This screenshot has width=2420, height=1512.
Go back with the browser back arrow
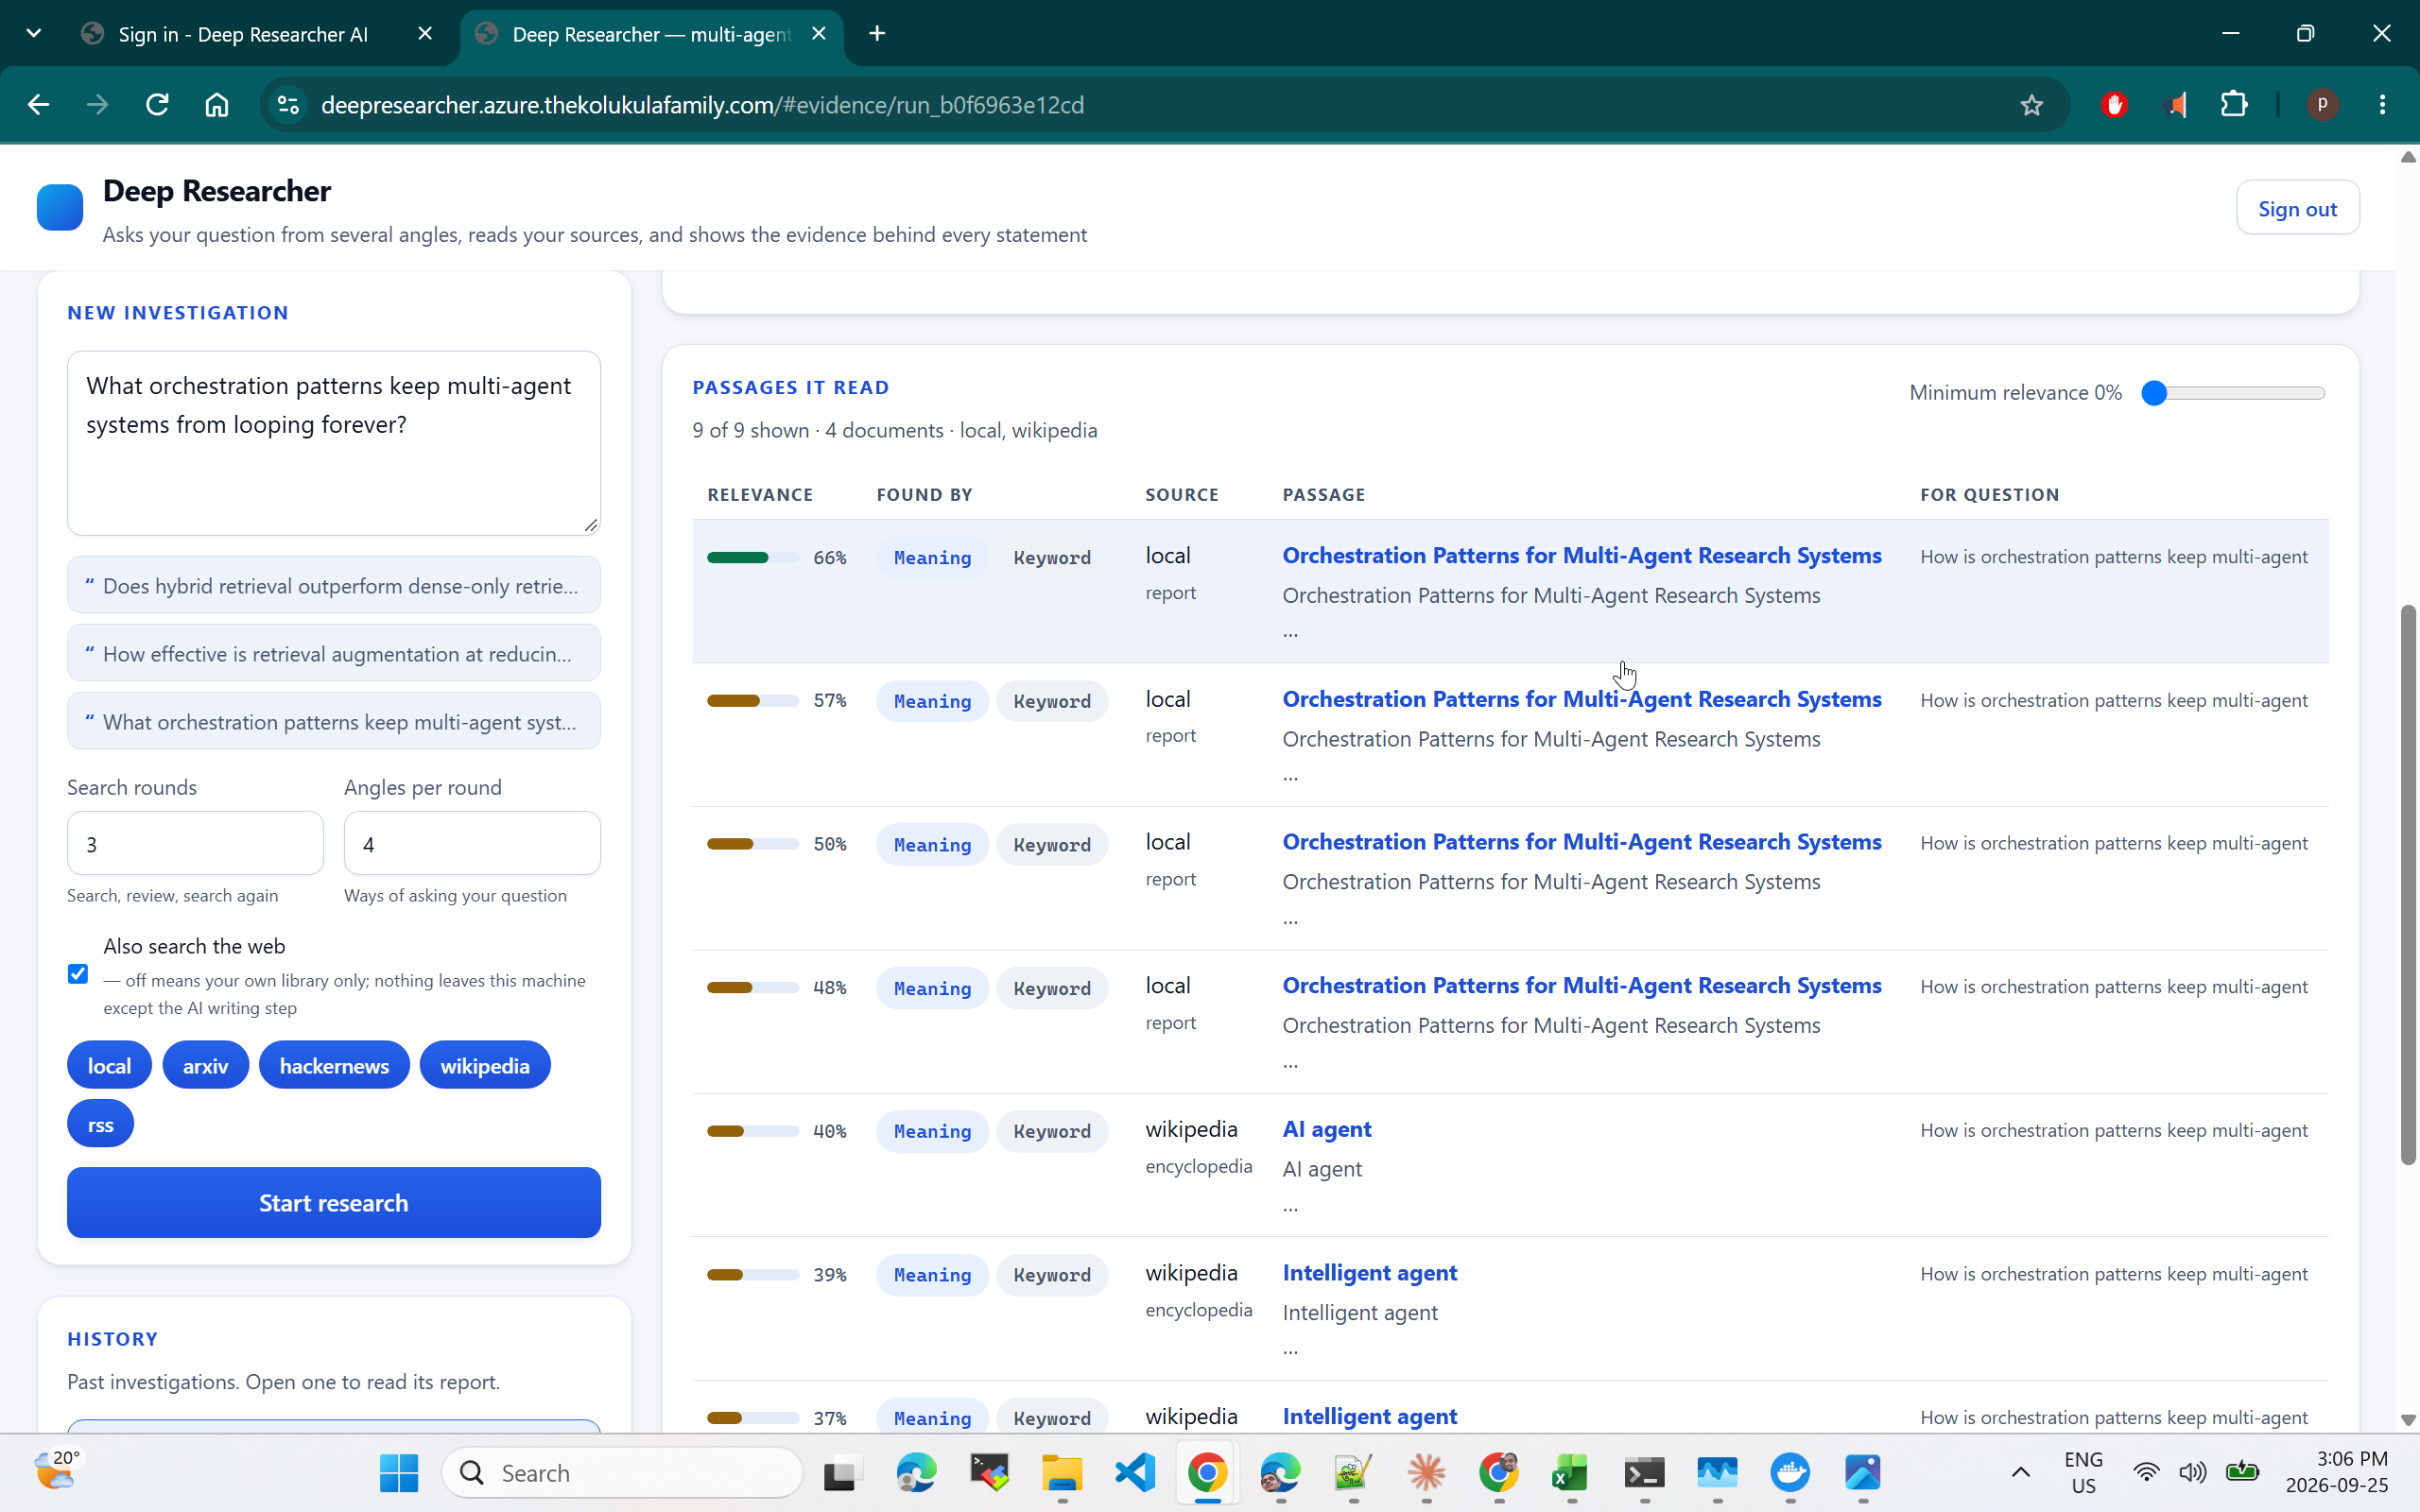pos(38,105)
